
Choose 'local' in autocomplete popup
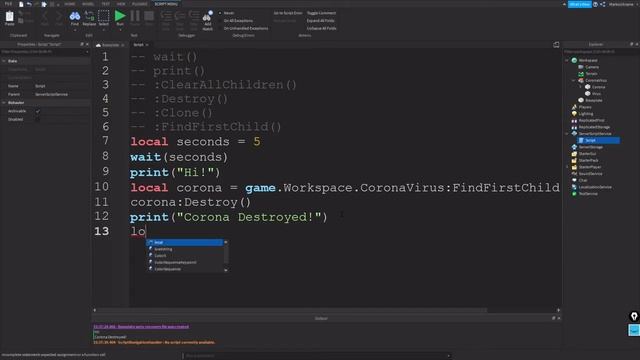tap(185, 242)
